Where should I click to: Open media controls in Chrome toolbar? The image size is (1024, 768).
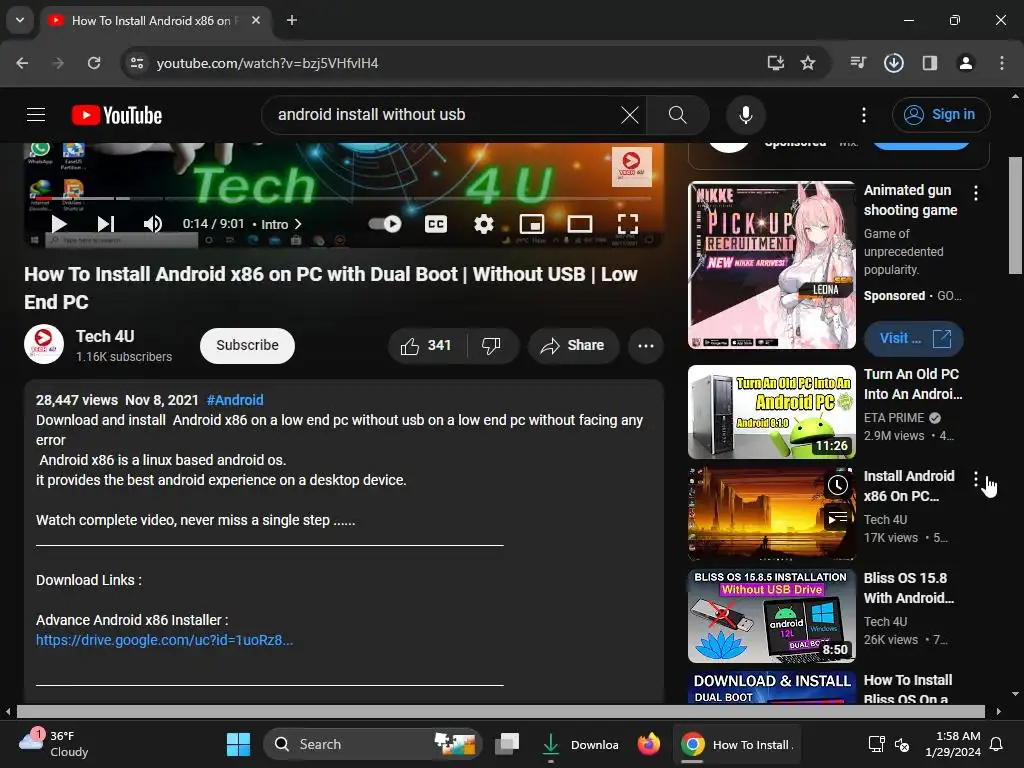click(x=858, y=63)
